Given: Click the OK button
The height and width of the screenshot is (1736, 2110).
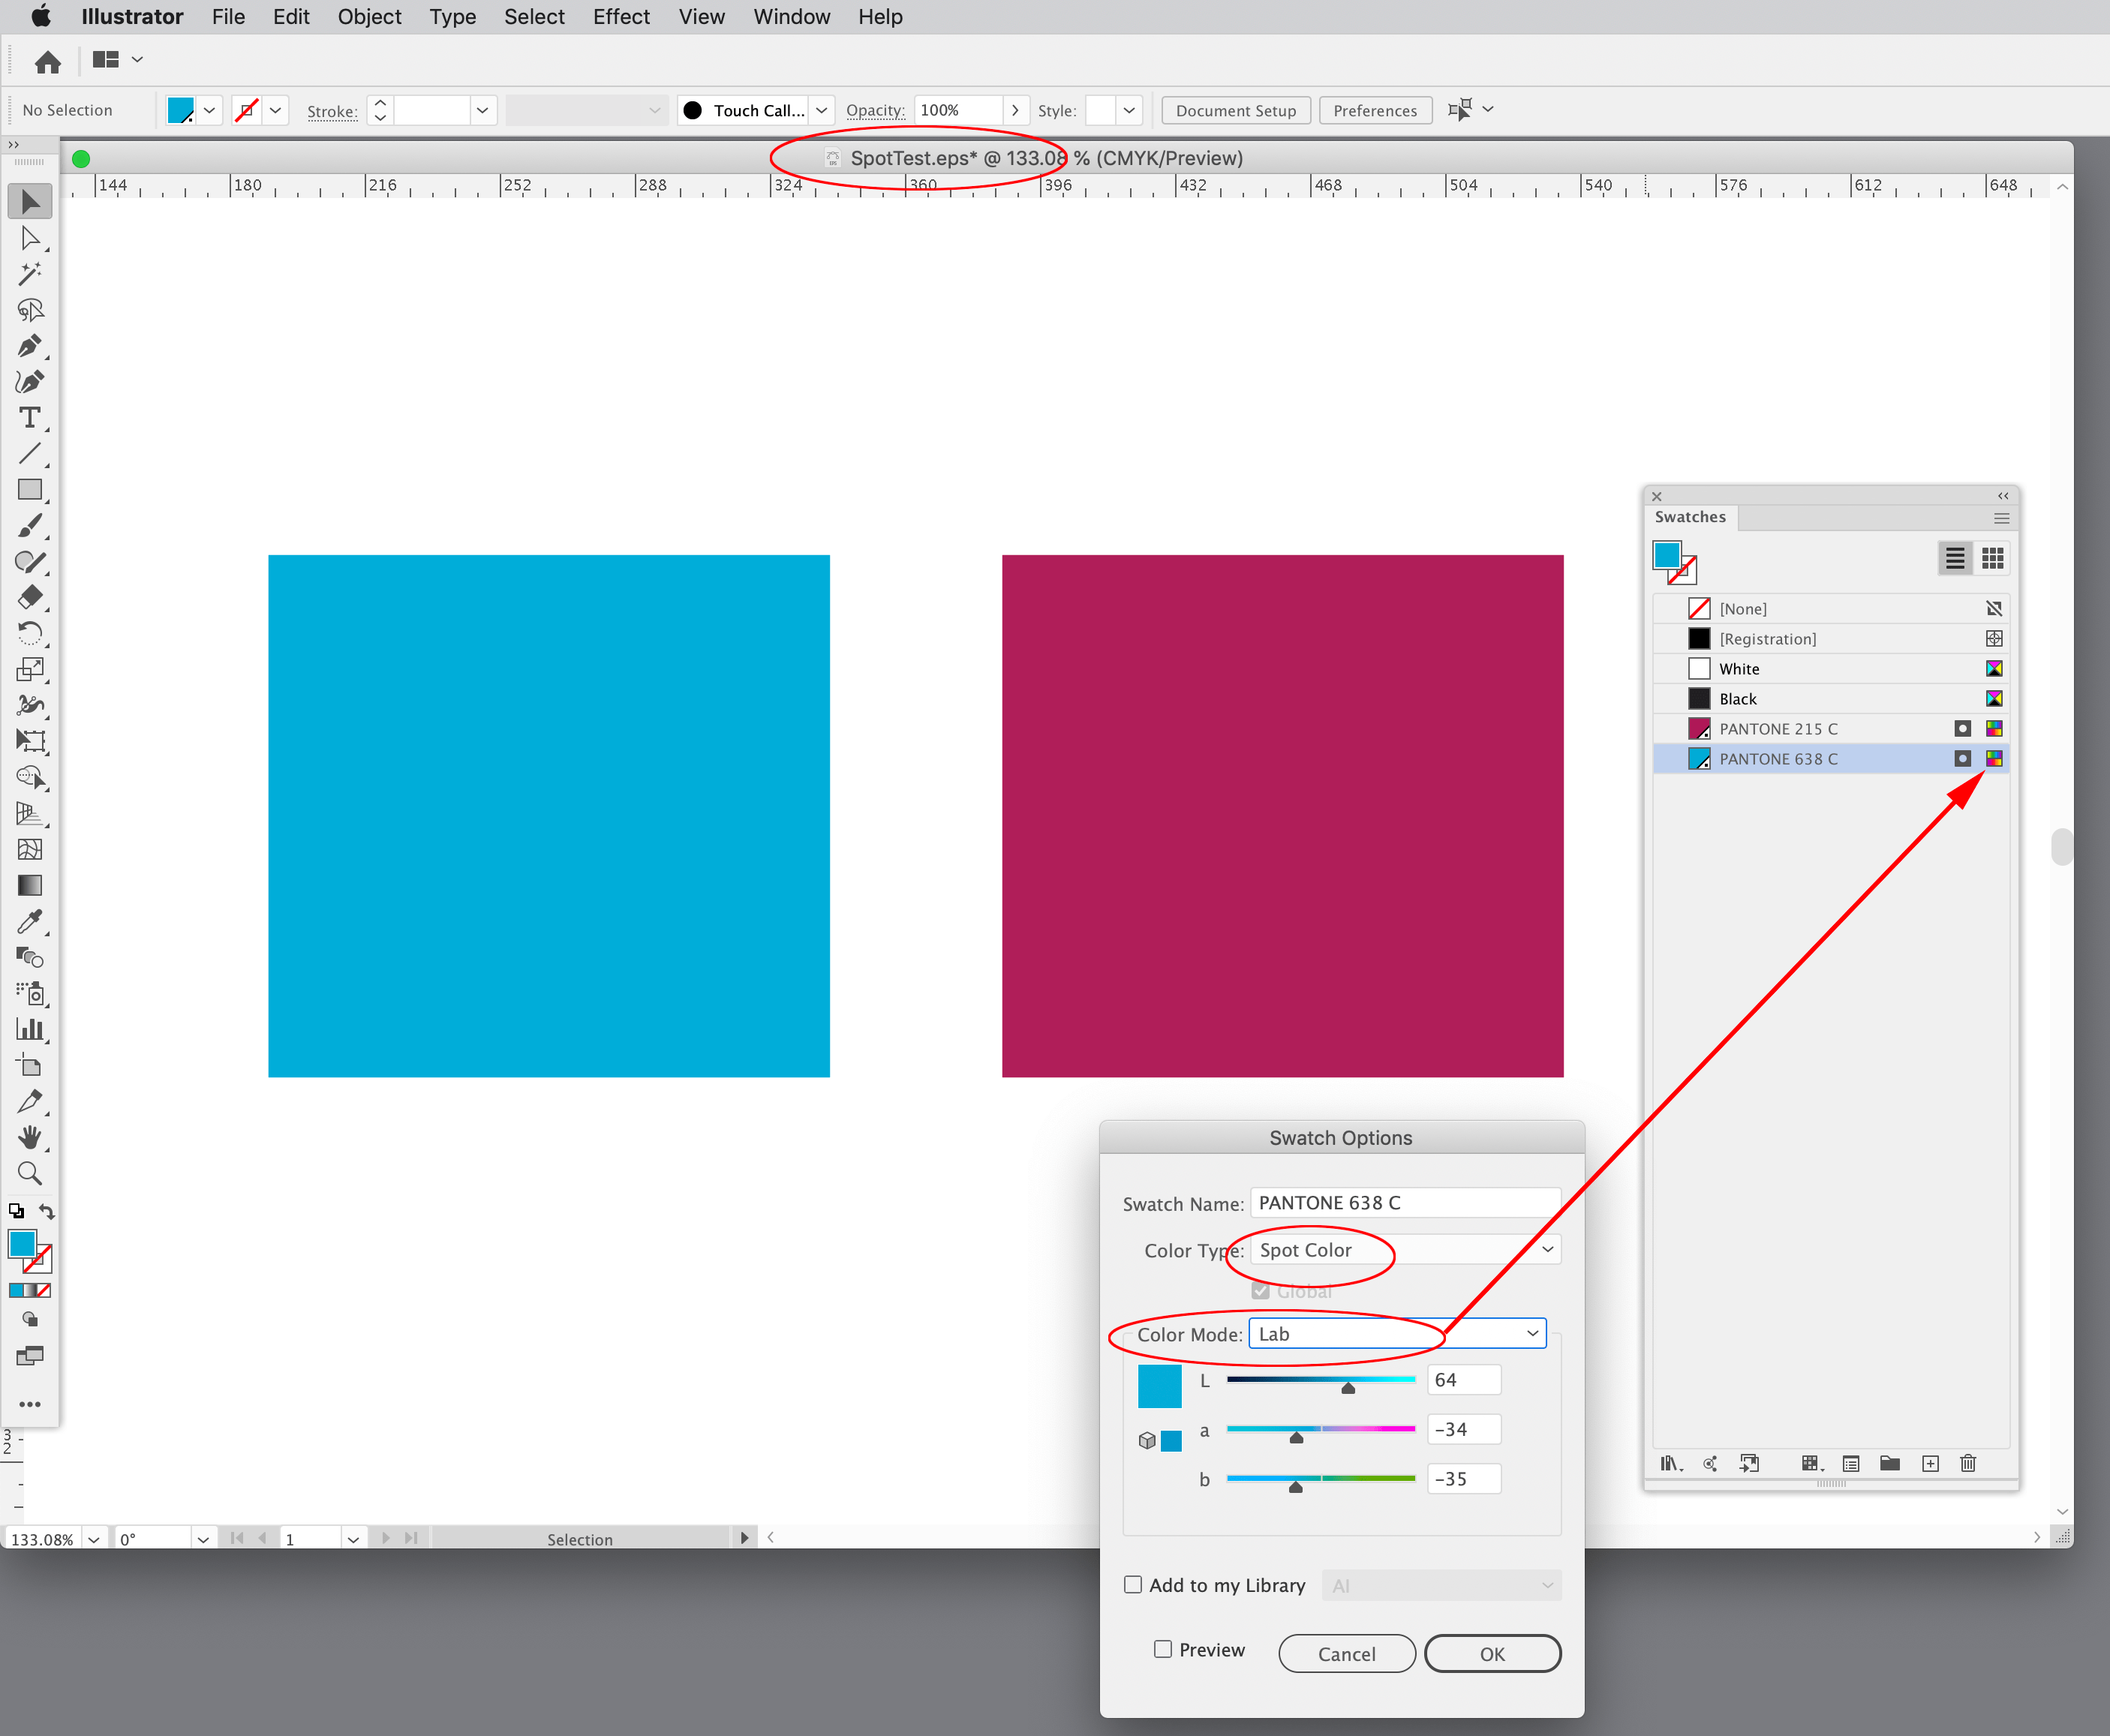Looking at the screenshot, I should [1492, 1653].
